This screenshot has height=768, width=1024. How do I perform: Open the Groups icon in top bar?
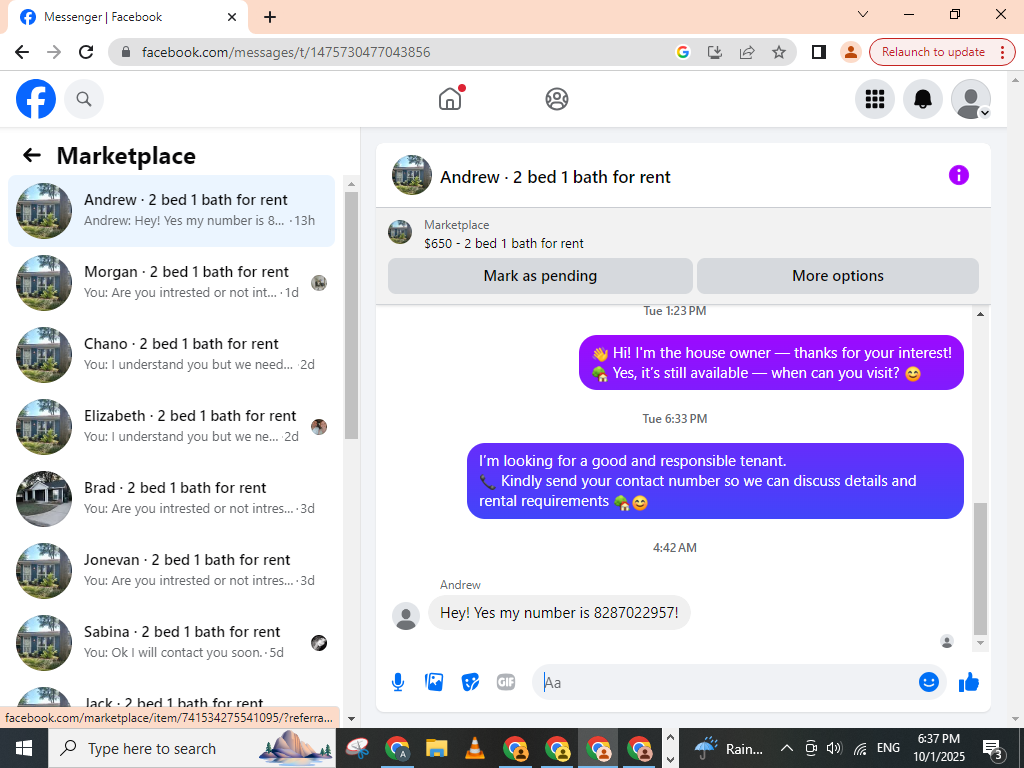coord(556,99)
